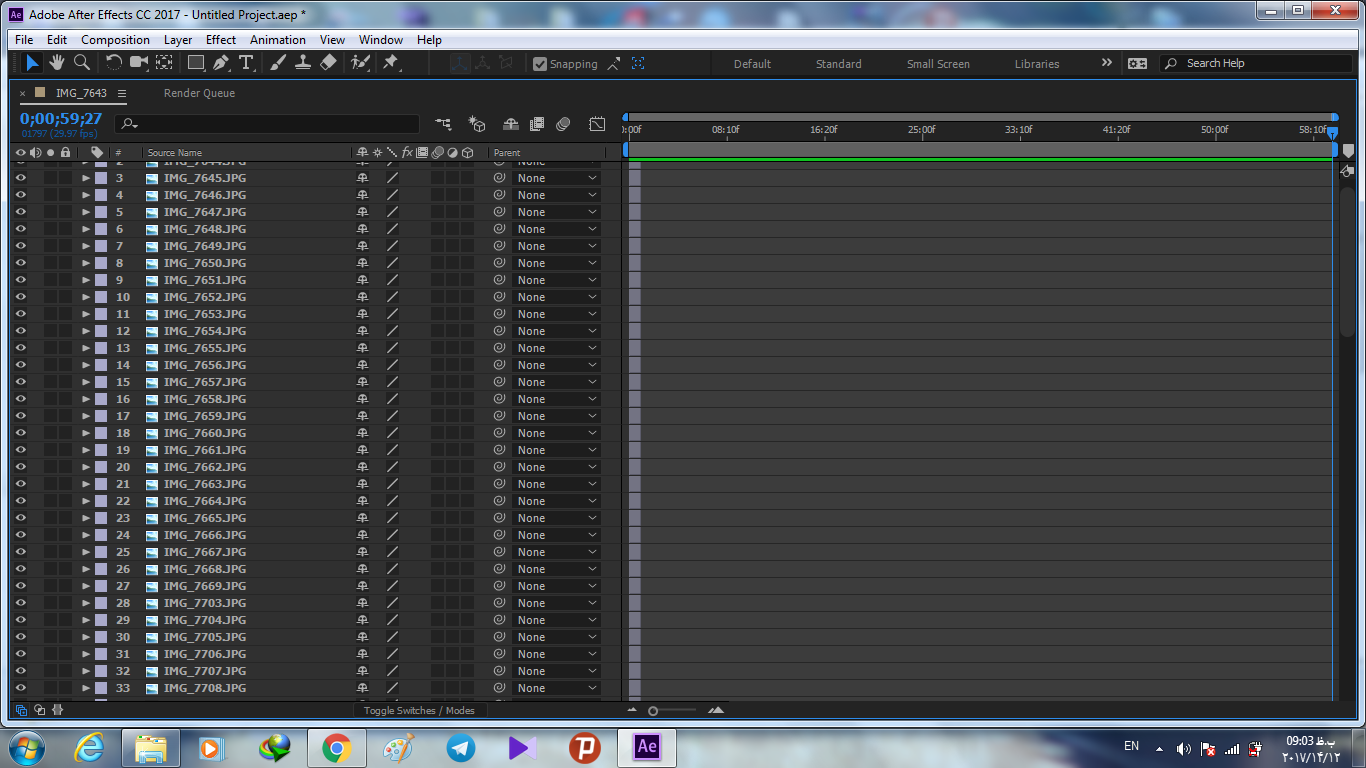Viewport: 1366px width, 768px height.
Task: Select the Unified Camera tool
Action: click(139, 62)
